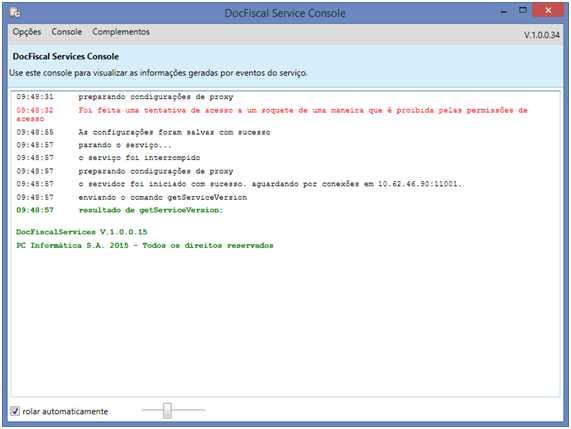The height and width of the screenshot is (429, 571).
Task: Click log line 'enviando o comando getServiceVersion'
Action: click(131, 197)
